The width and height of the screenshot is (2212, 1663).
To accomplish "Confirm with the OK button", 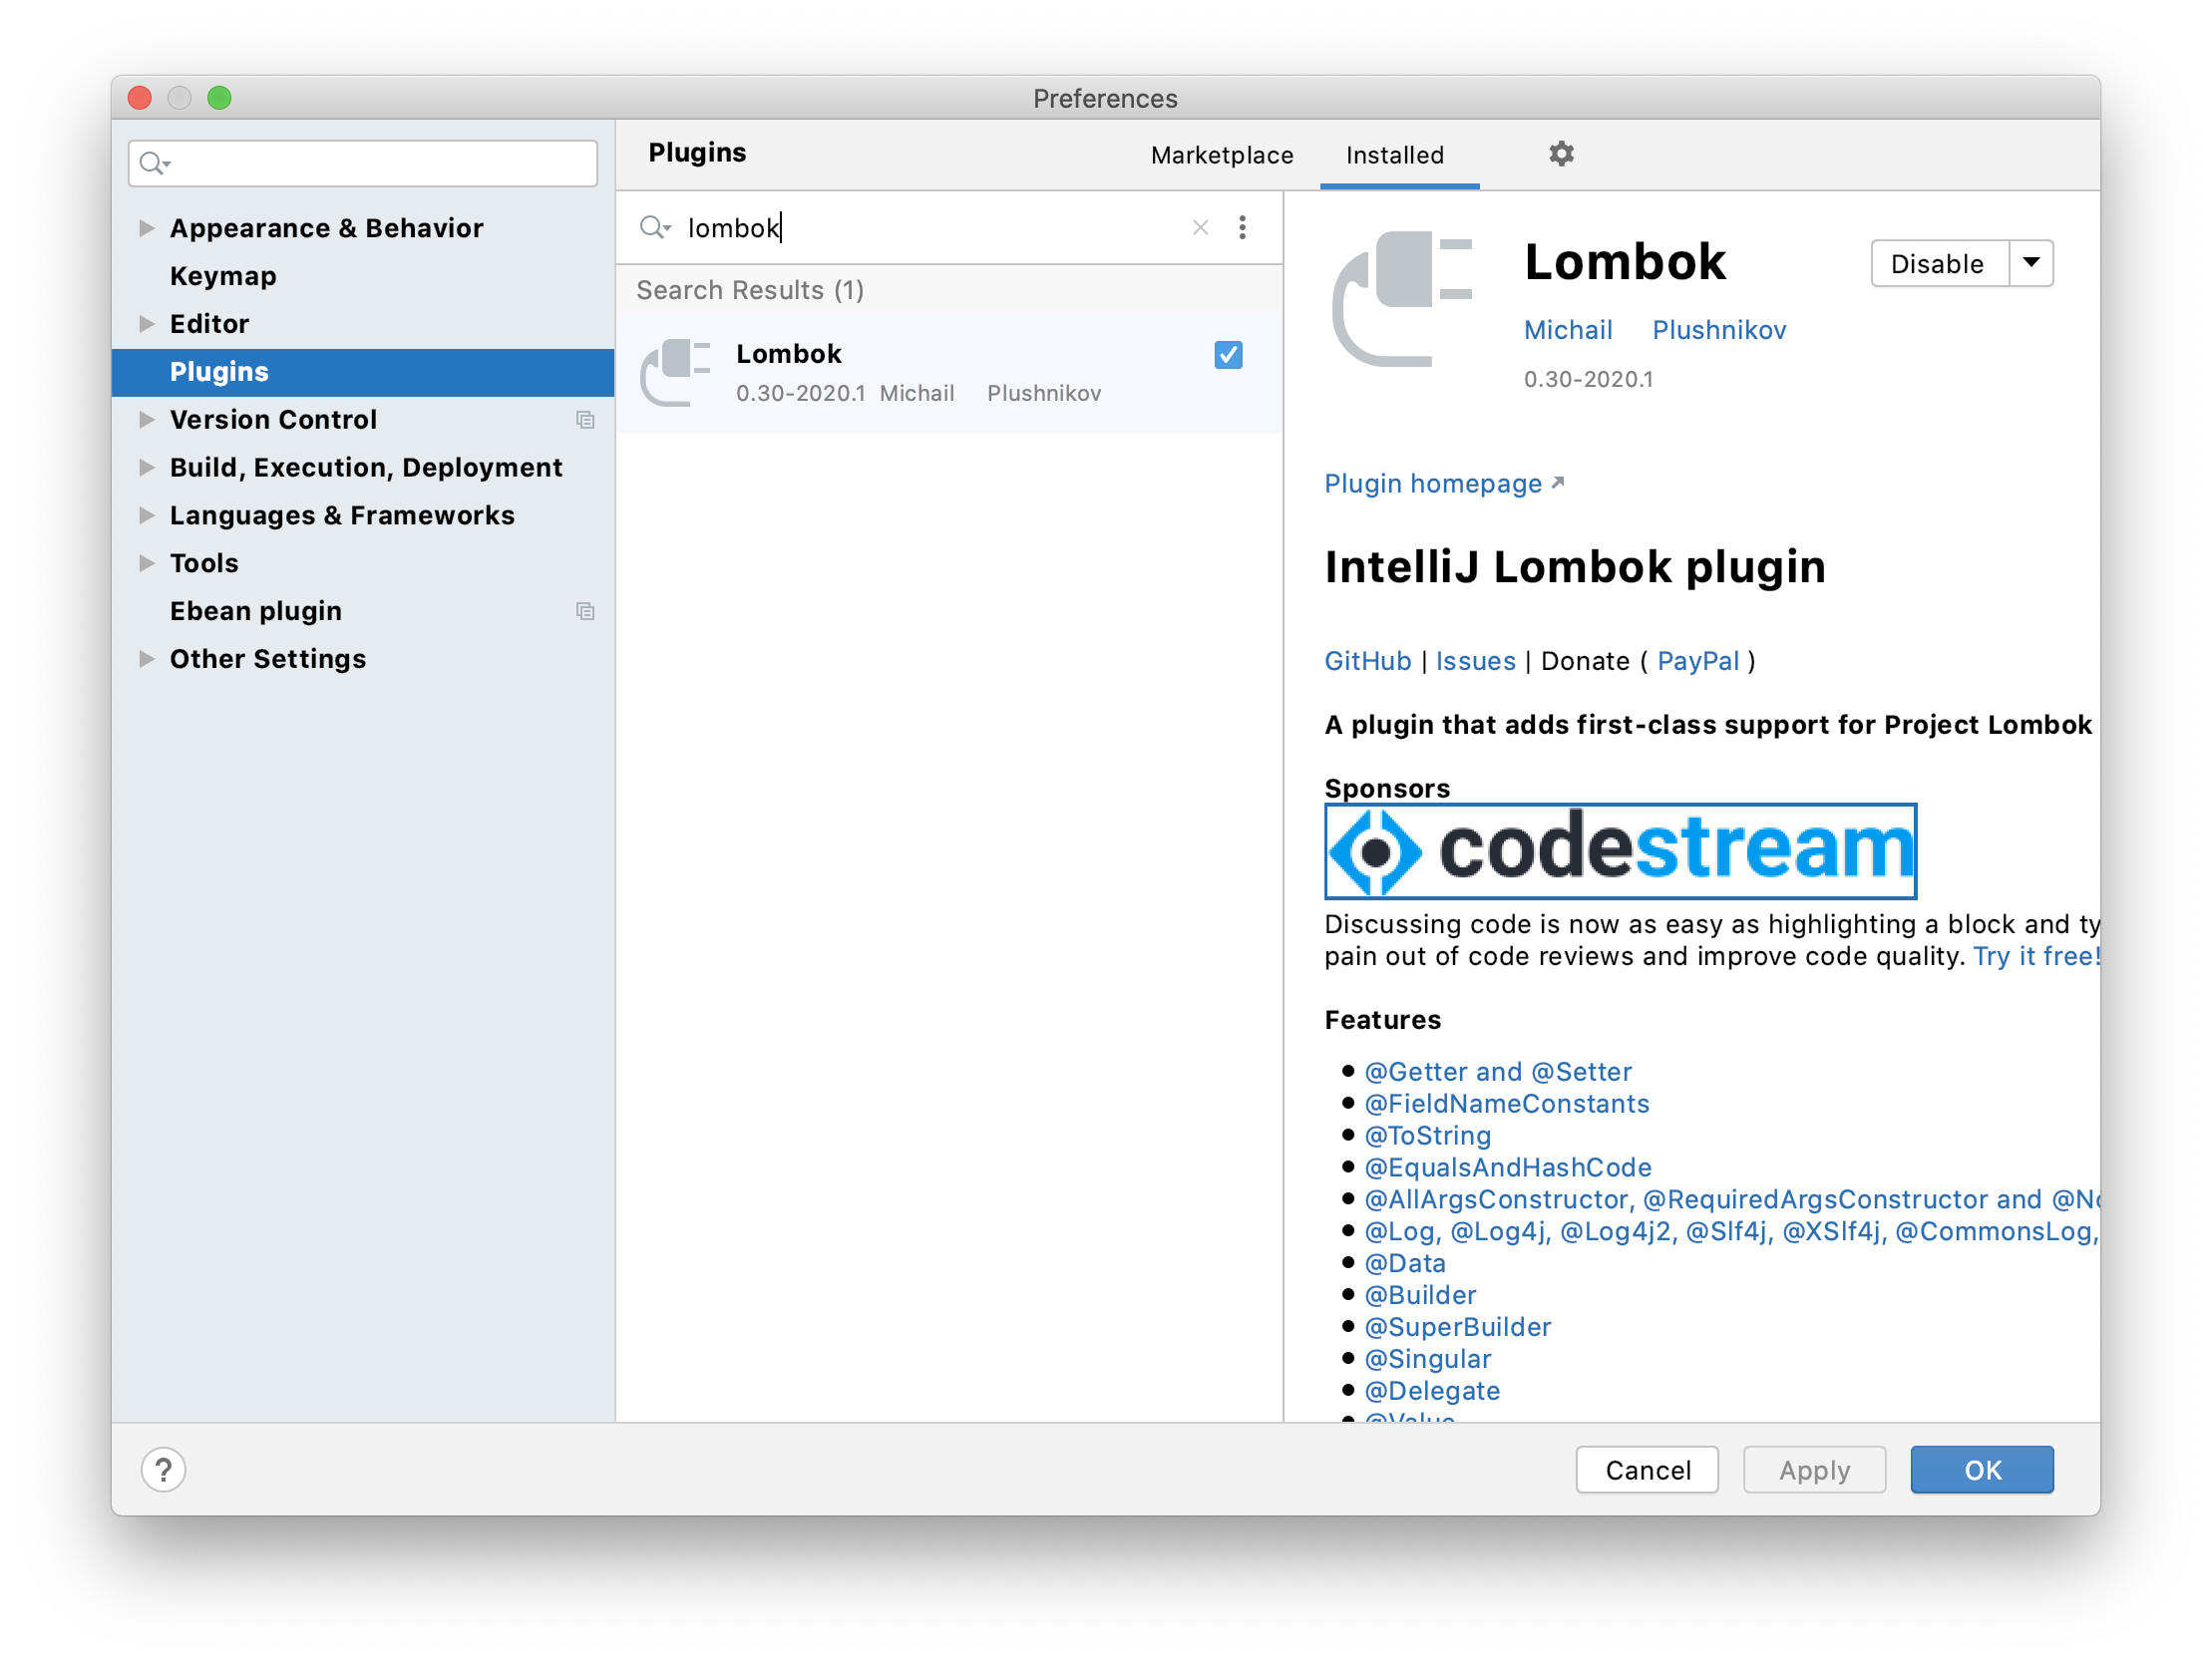I will coord(1981,1469).
